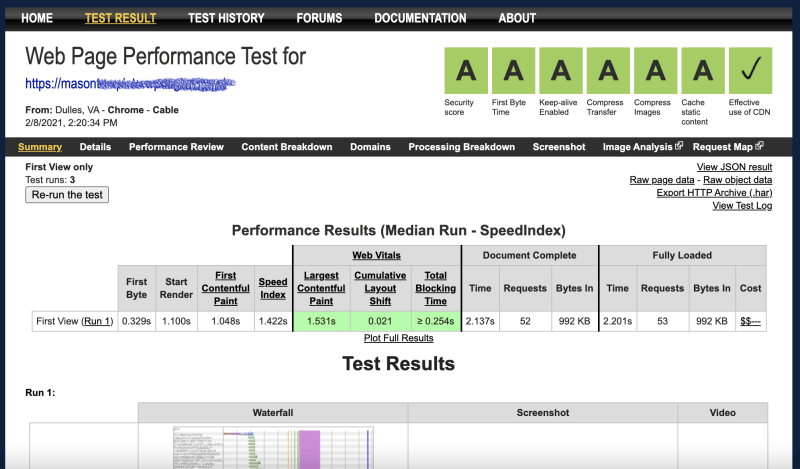This screenshot has width=800, height=469.
Task: Open the ABOUT menu item
Action: [x=517, y=18]
